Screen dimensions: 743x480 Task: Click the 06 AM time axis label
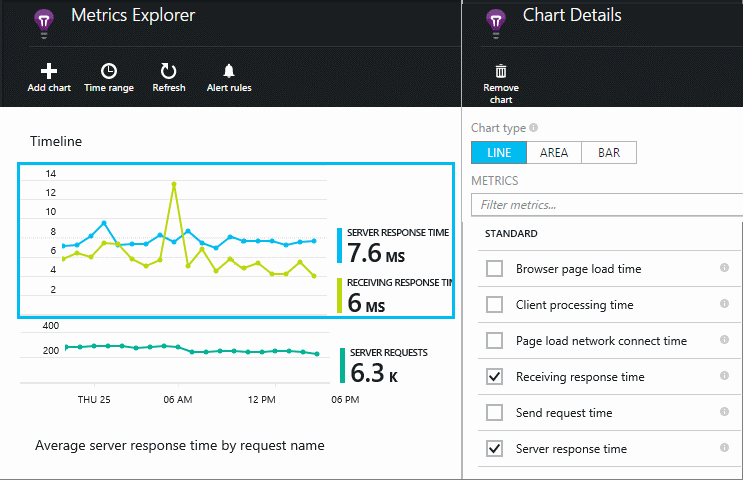click(x=178, y=399)
